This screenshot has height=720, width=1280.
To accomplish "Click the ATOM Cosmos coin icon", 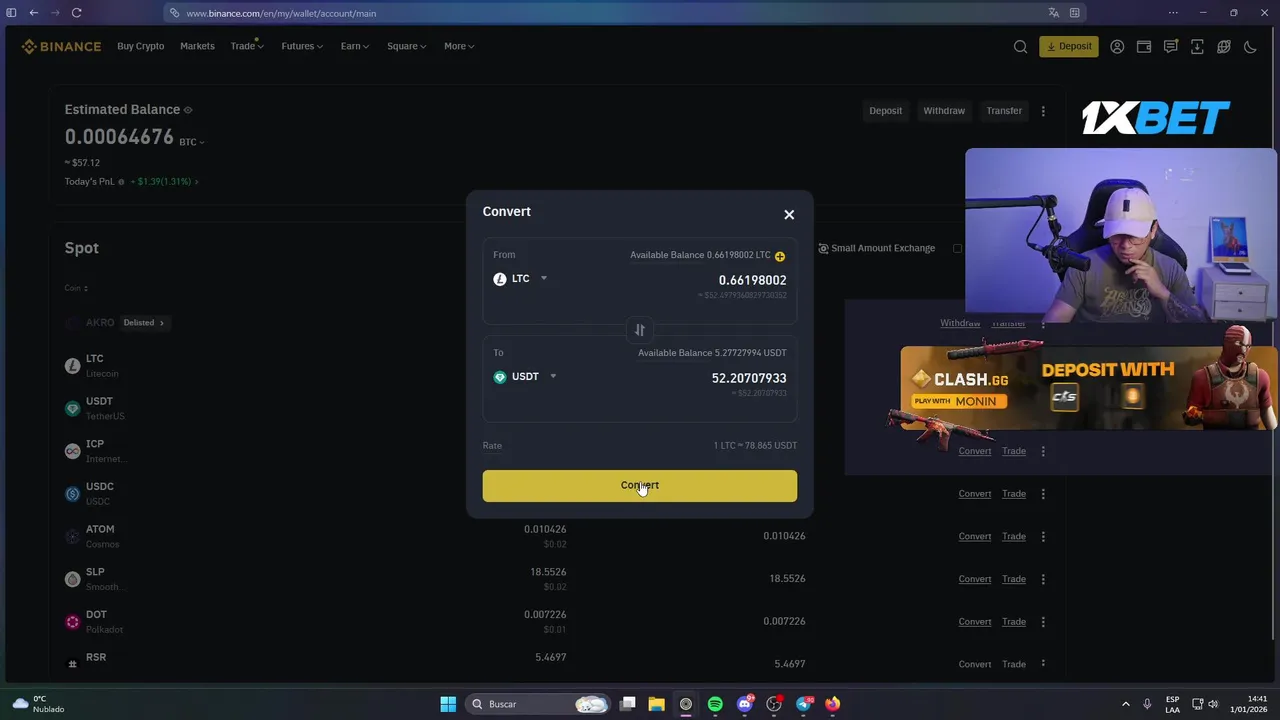I will (x=72, y=537).
